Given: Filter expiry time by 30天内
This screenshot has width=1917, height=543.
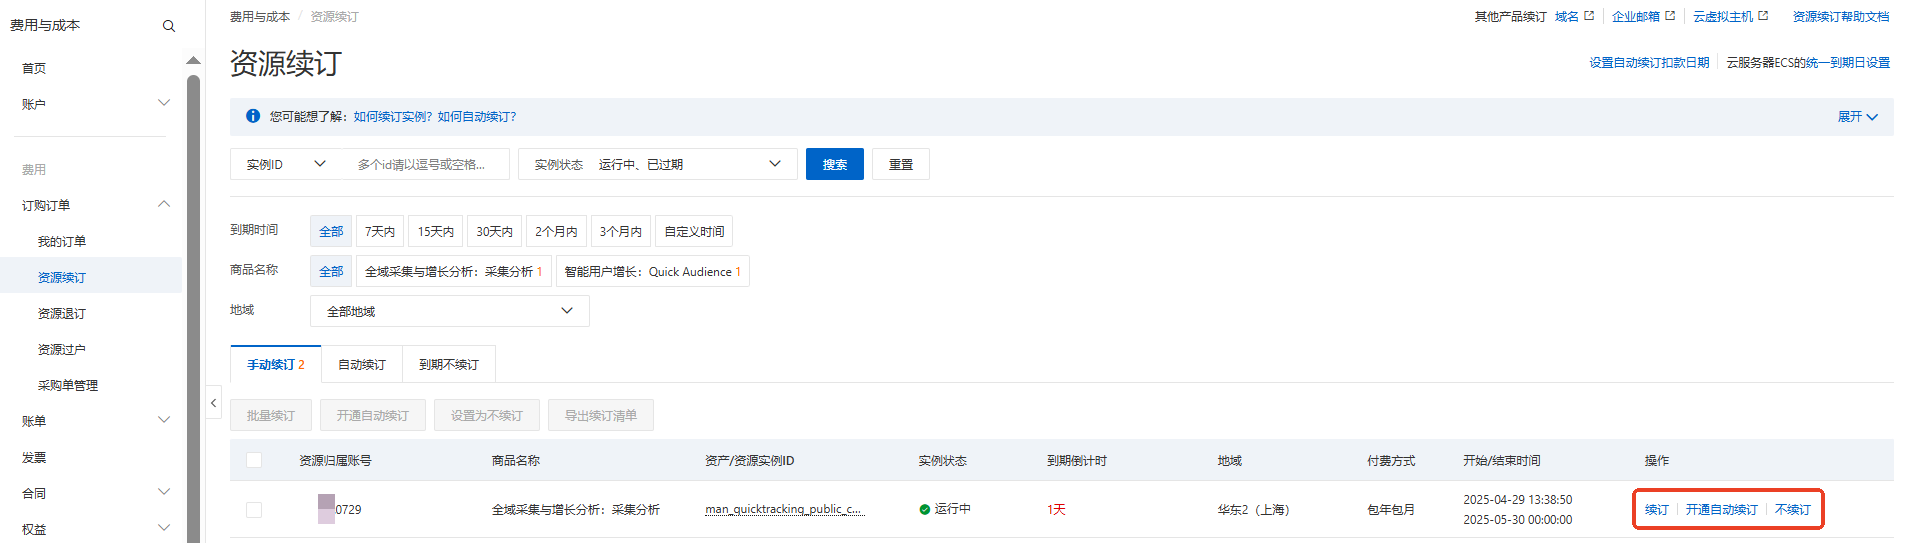Looking at the screenshot, I should 494,231.
